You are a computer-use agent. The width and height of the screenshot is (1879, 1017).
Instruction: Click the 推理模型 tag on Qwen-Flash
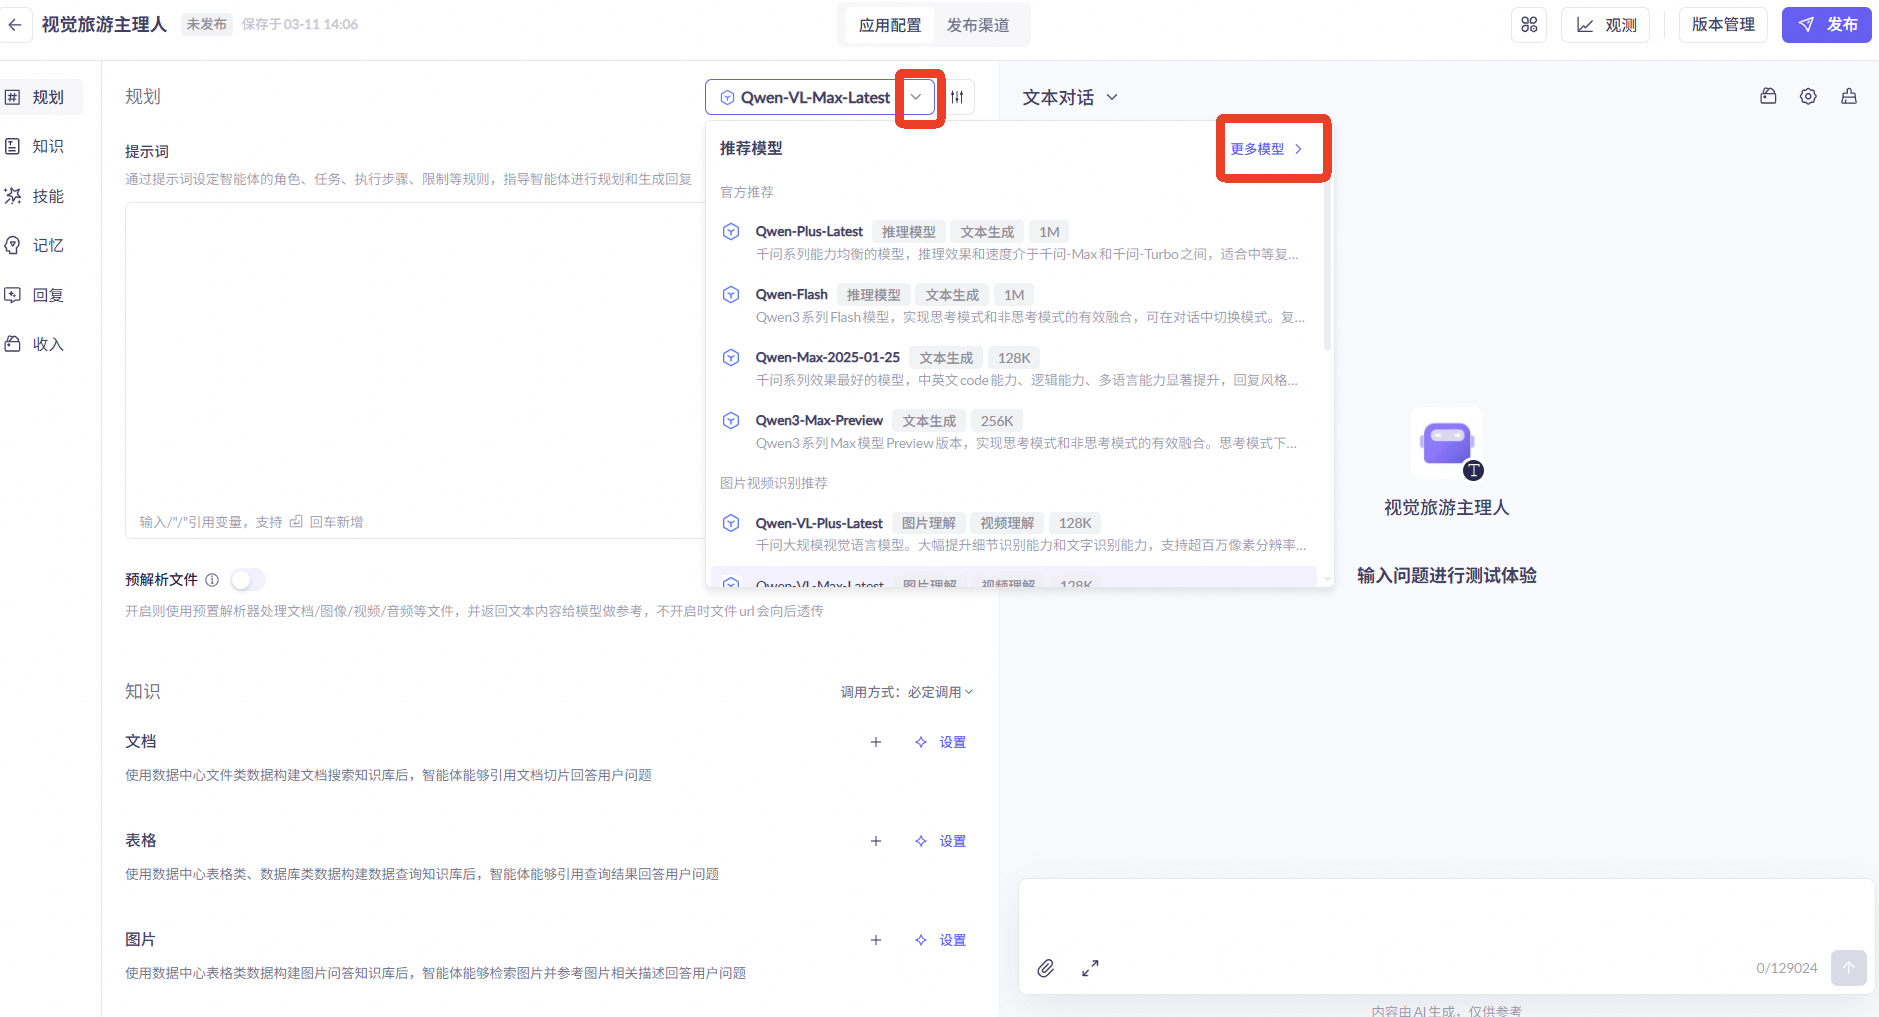[x=874, y=295]
